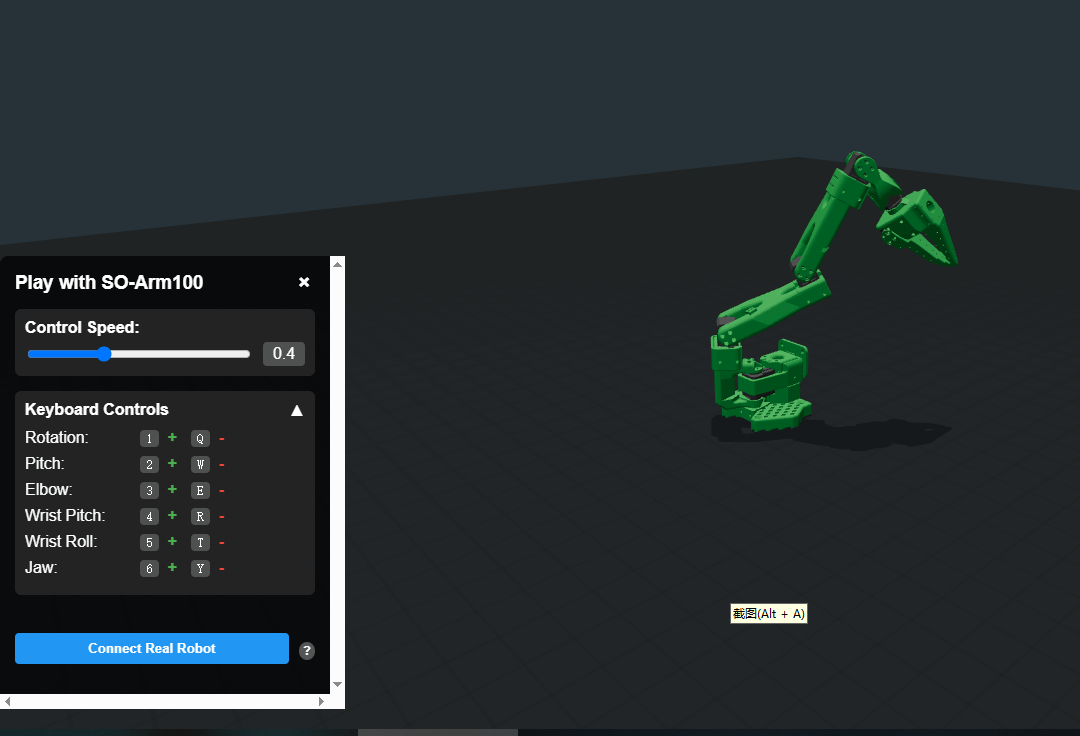The image size is (1080, 736).
Task: Click the Control Speed slider handle
Action: (104, 354)
